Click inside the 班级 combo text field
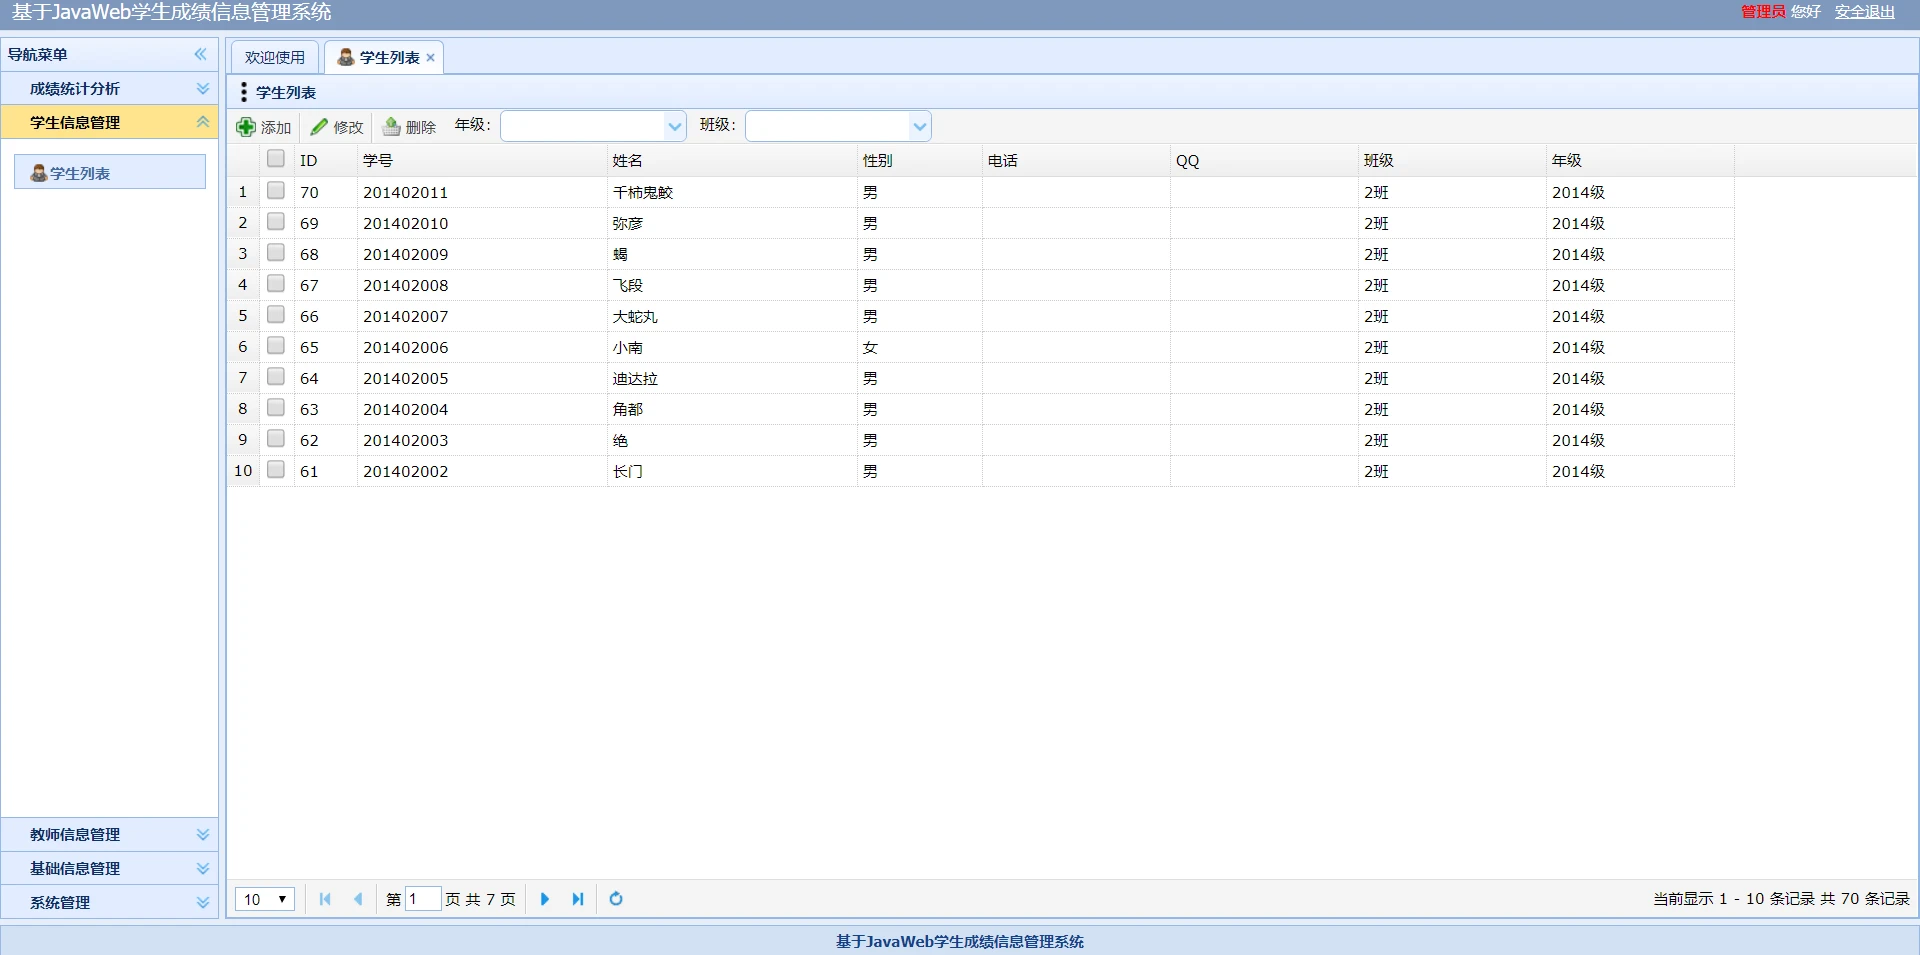Viewport: 1920px width, 955px height. (828, 126)
